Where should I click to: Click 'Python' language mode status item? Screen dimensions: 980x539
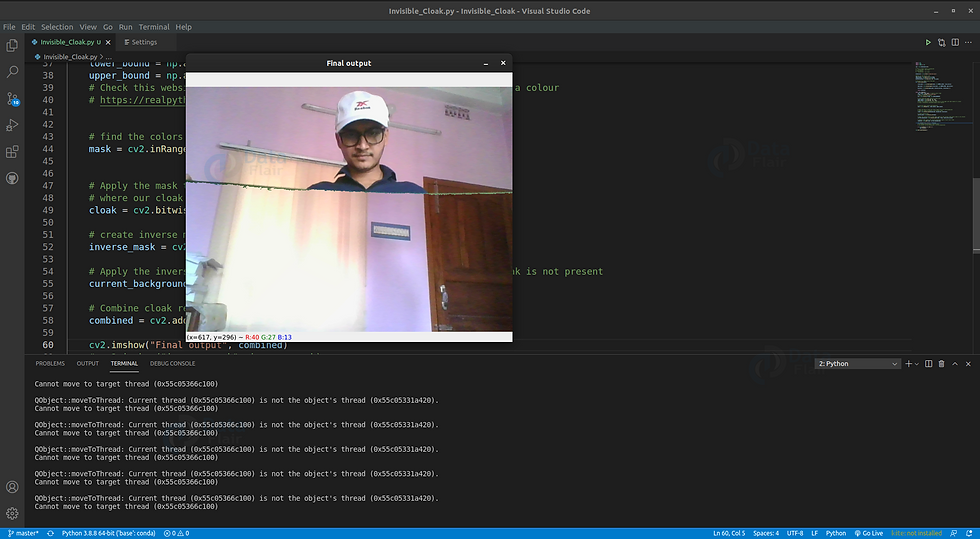836,533
